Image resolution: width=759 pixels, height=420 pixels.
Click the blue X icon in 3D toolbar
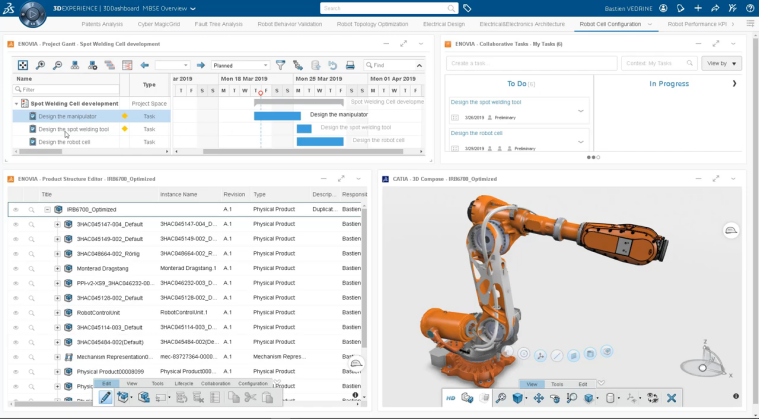(671, 398)
